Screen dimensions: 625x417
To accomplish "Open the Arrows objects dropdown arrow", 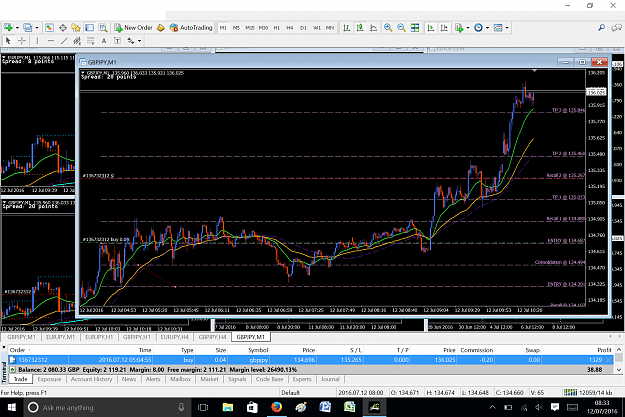I will (x=140, y=41).
